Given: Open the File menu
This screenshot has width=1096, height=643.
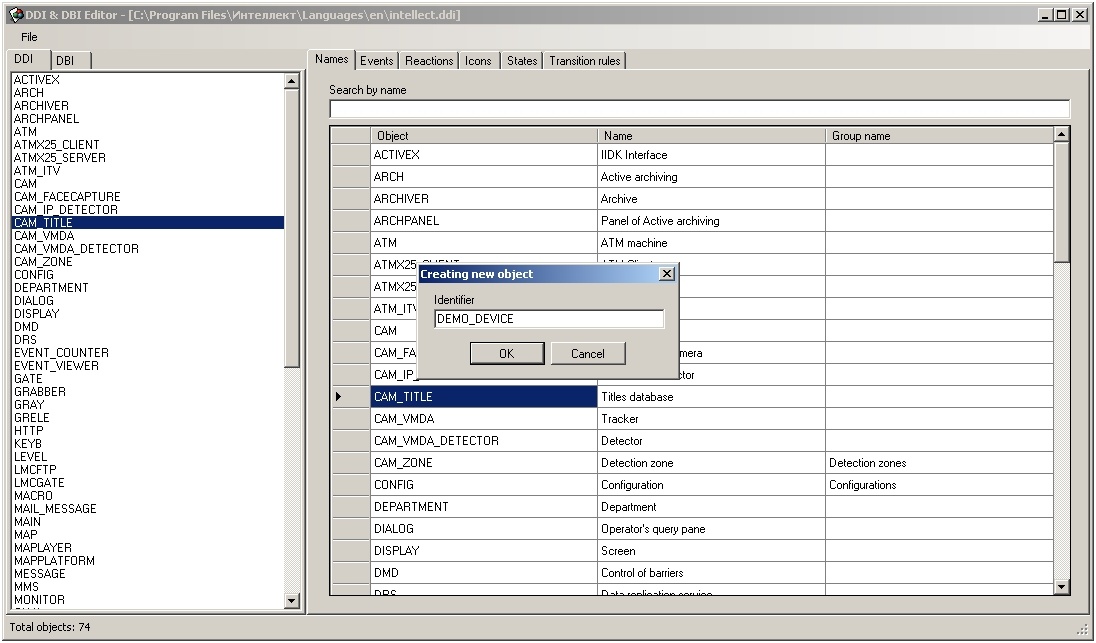Looking at the screenshot, I should [29, 37].
